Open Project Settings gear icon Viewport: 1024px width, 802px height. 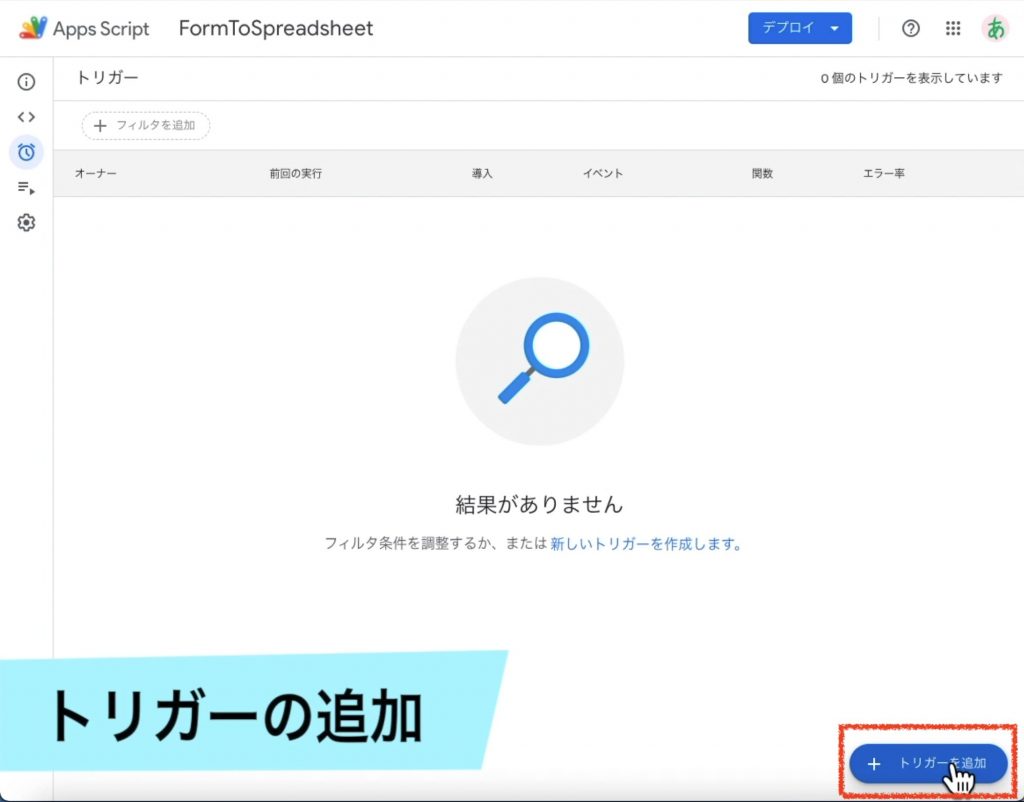click(x=26, y=223)
